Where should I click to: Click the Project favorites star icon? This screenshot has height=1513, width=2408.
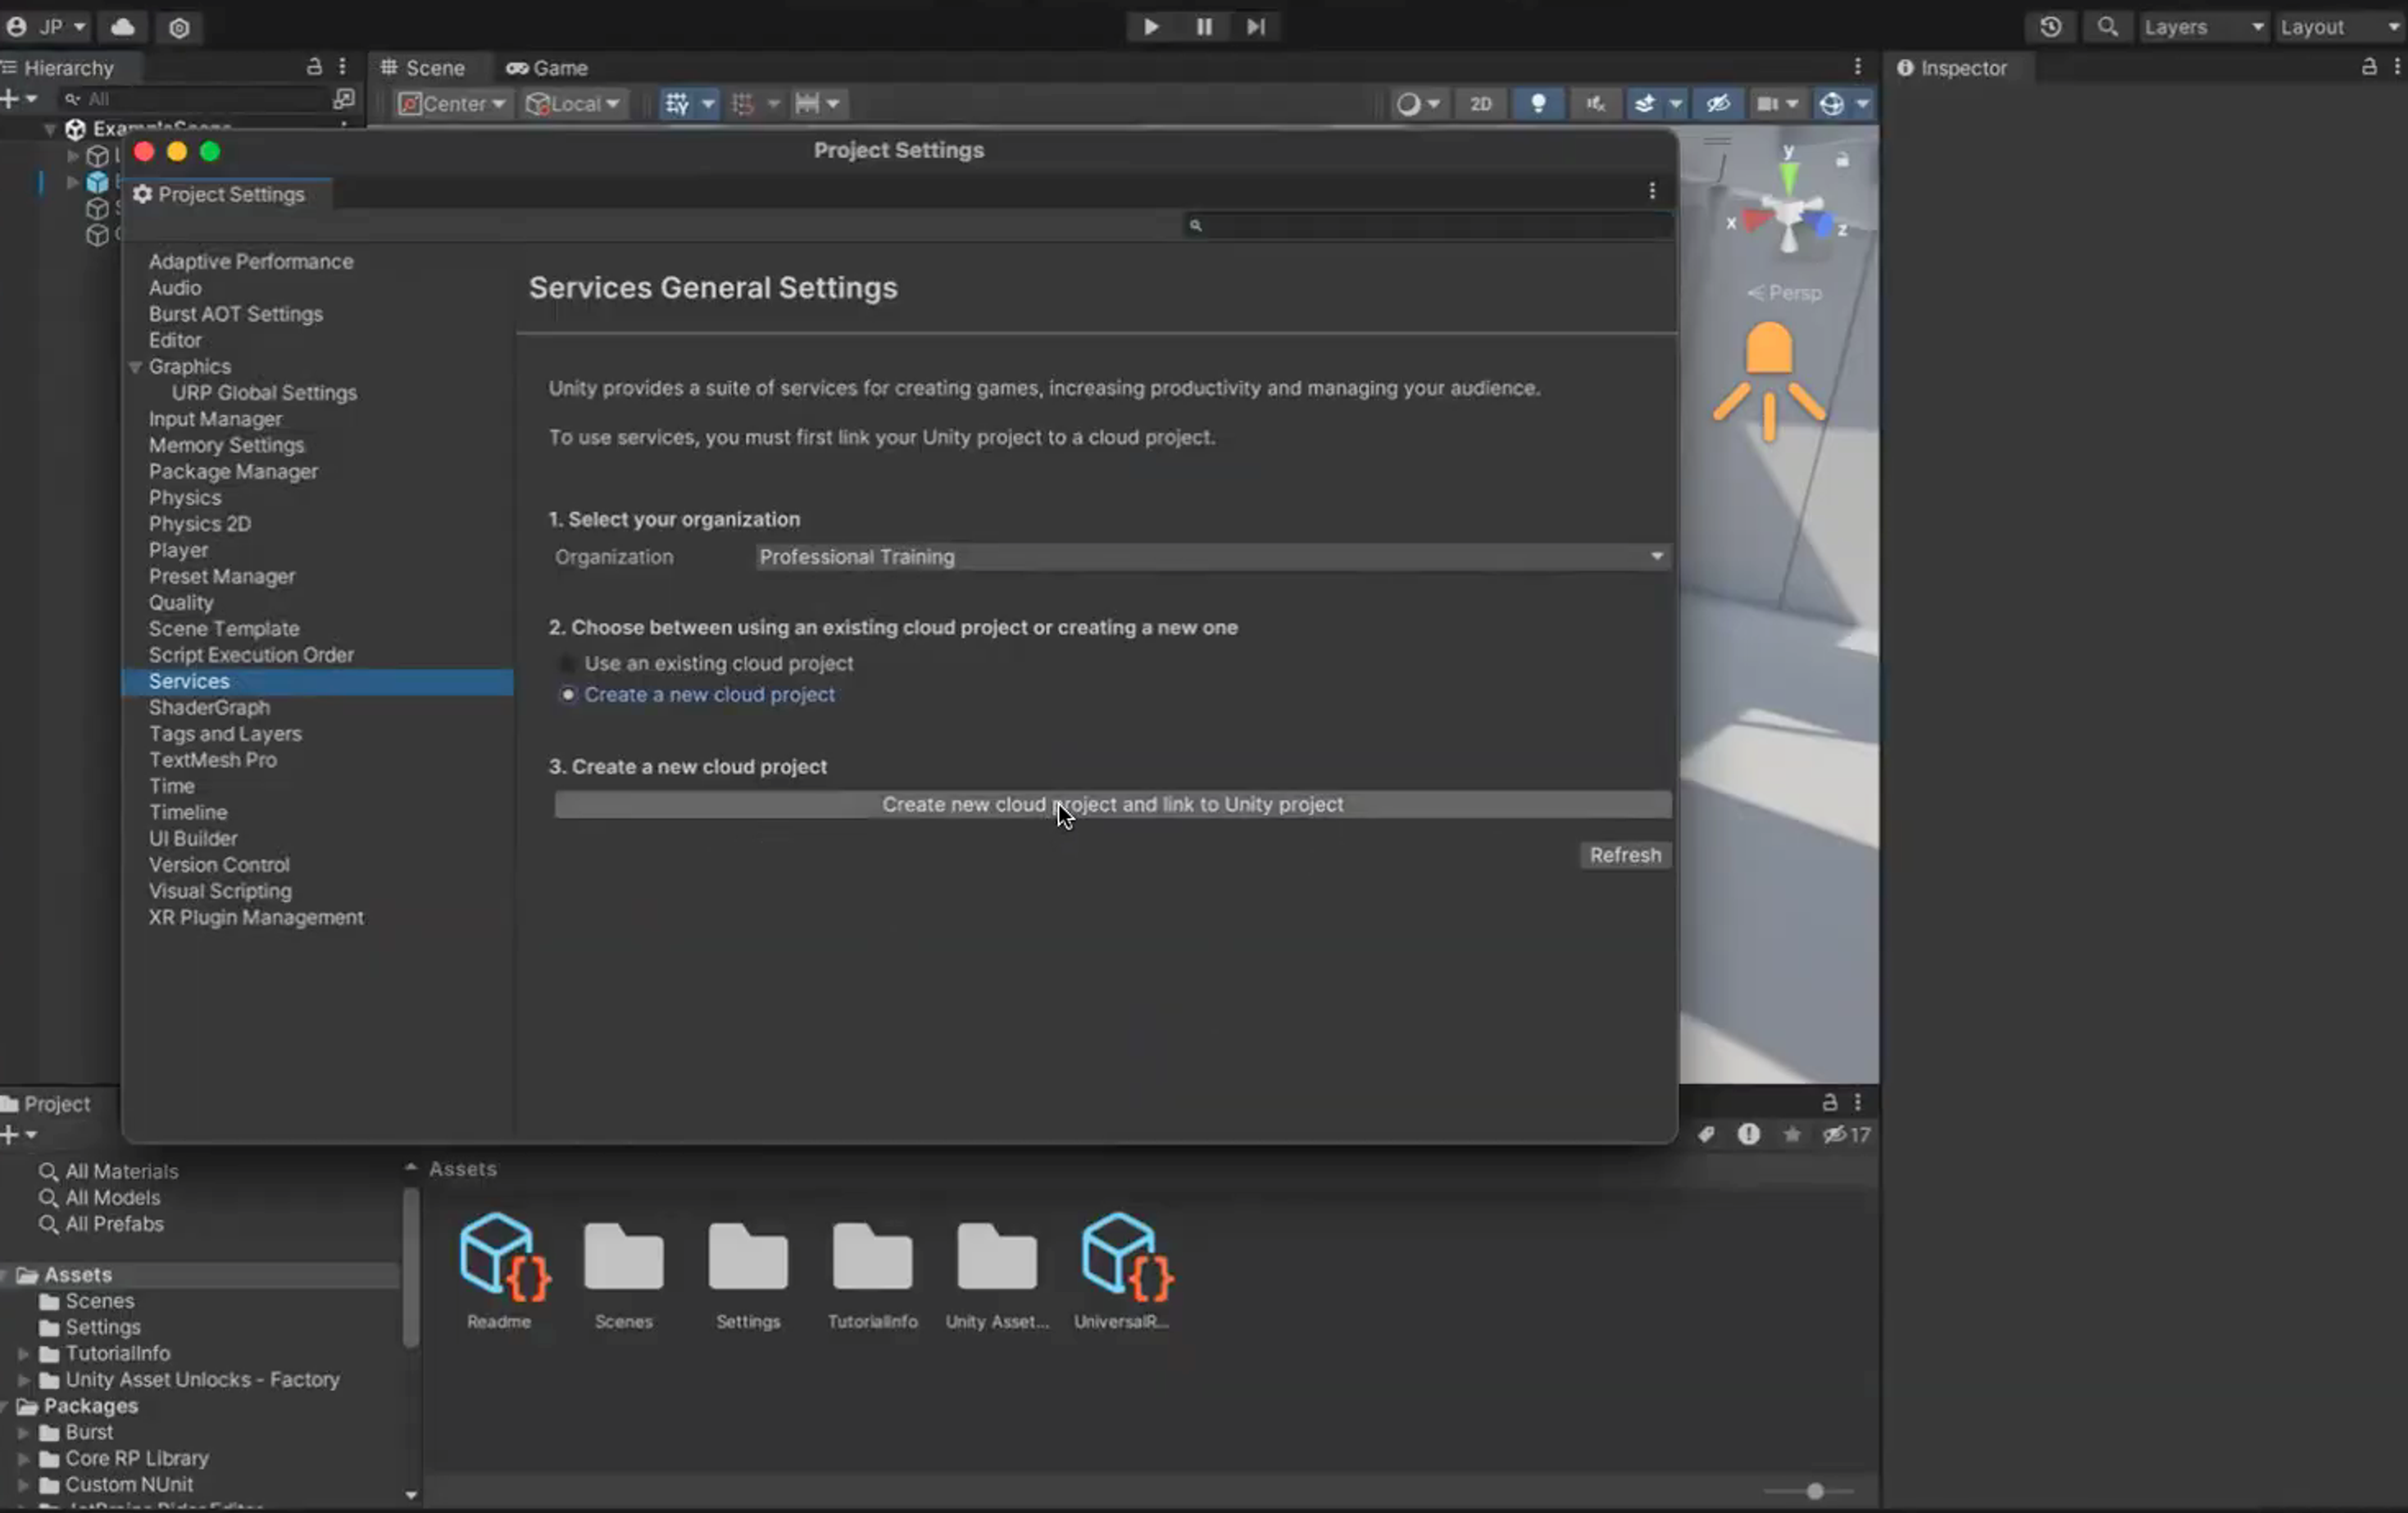(1792, 1135)
